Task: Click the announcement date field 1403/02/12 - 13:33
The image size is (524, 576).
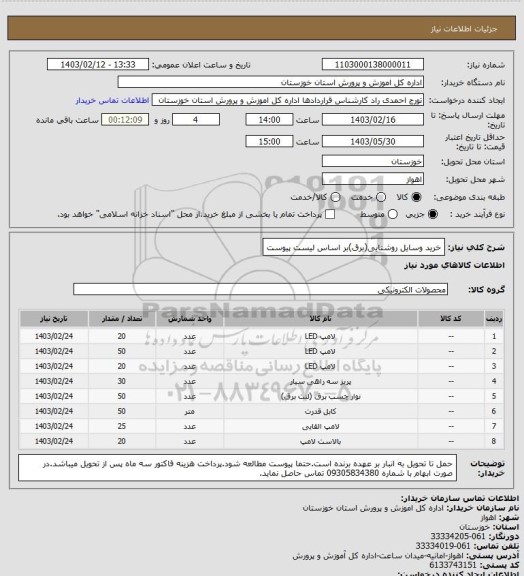Action: [98, 65]
